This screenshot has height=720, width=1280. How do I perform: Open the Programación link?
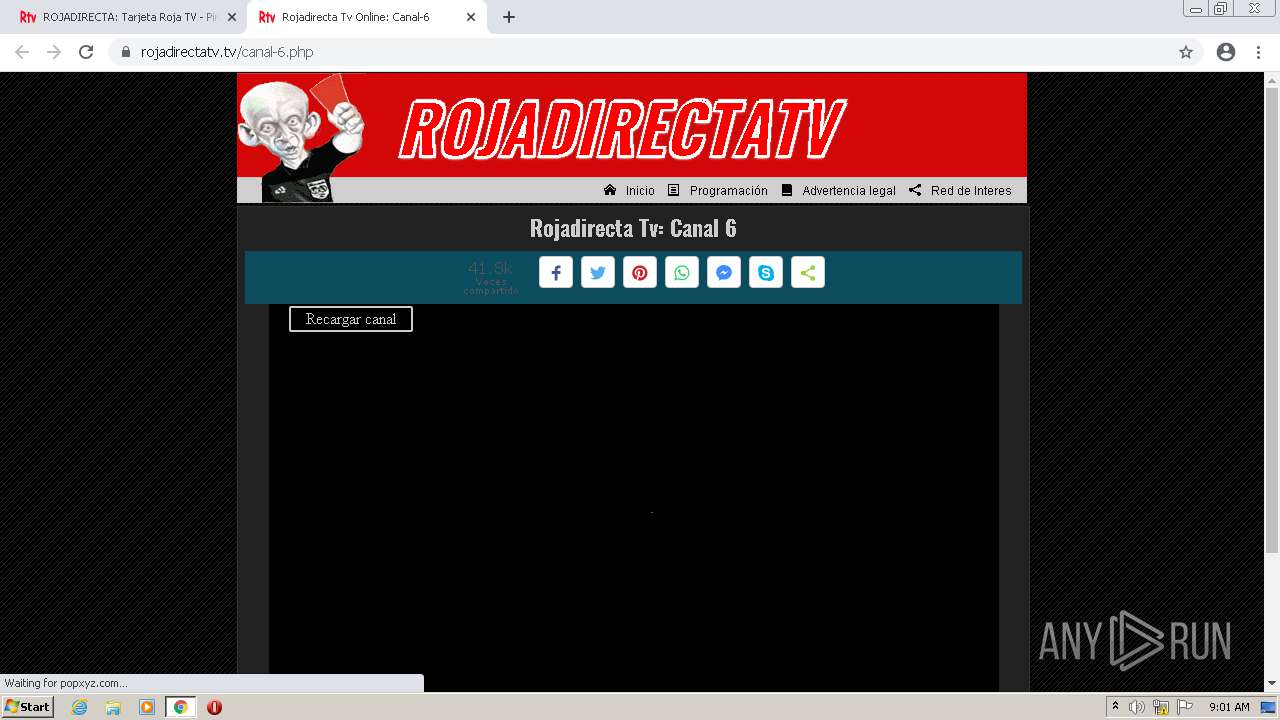coord(718,190)
